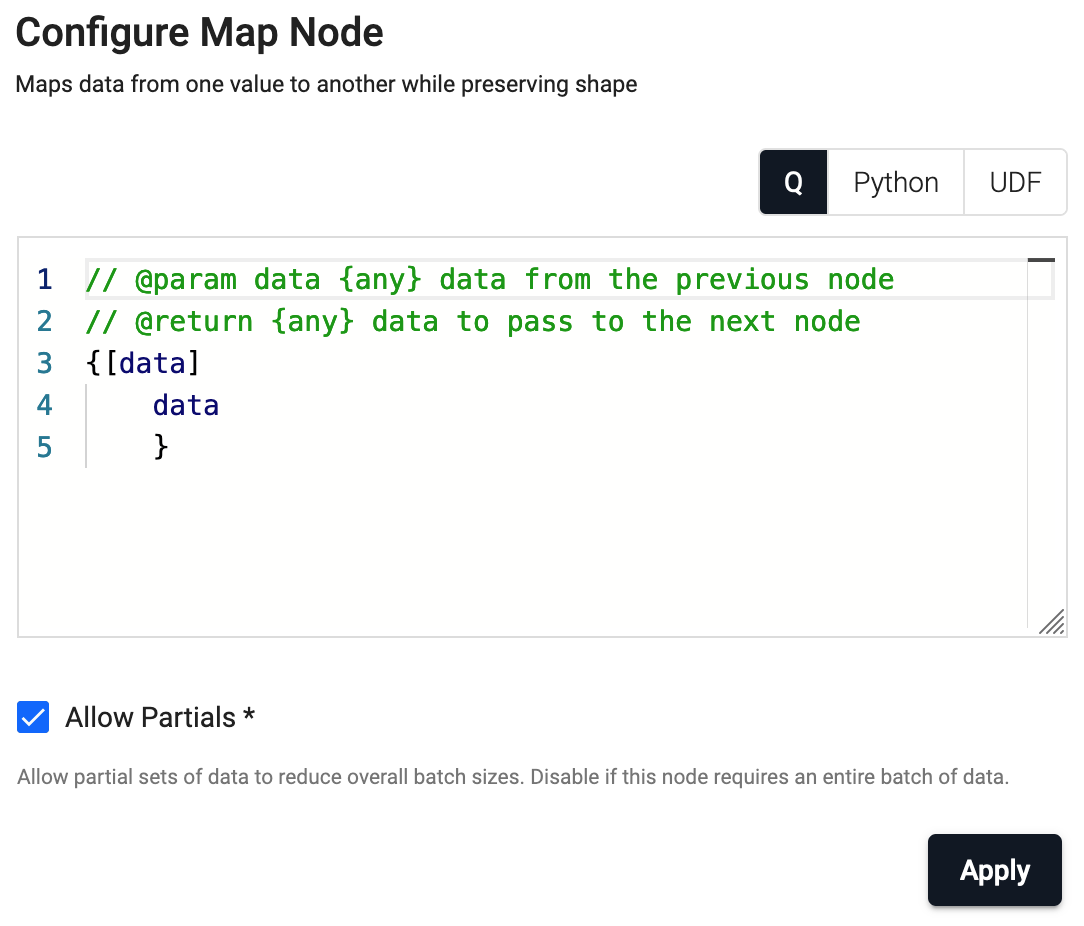
Task: Click the closing brace on line 5
Action: coord(161,447)
